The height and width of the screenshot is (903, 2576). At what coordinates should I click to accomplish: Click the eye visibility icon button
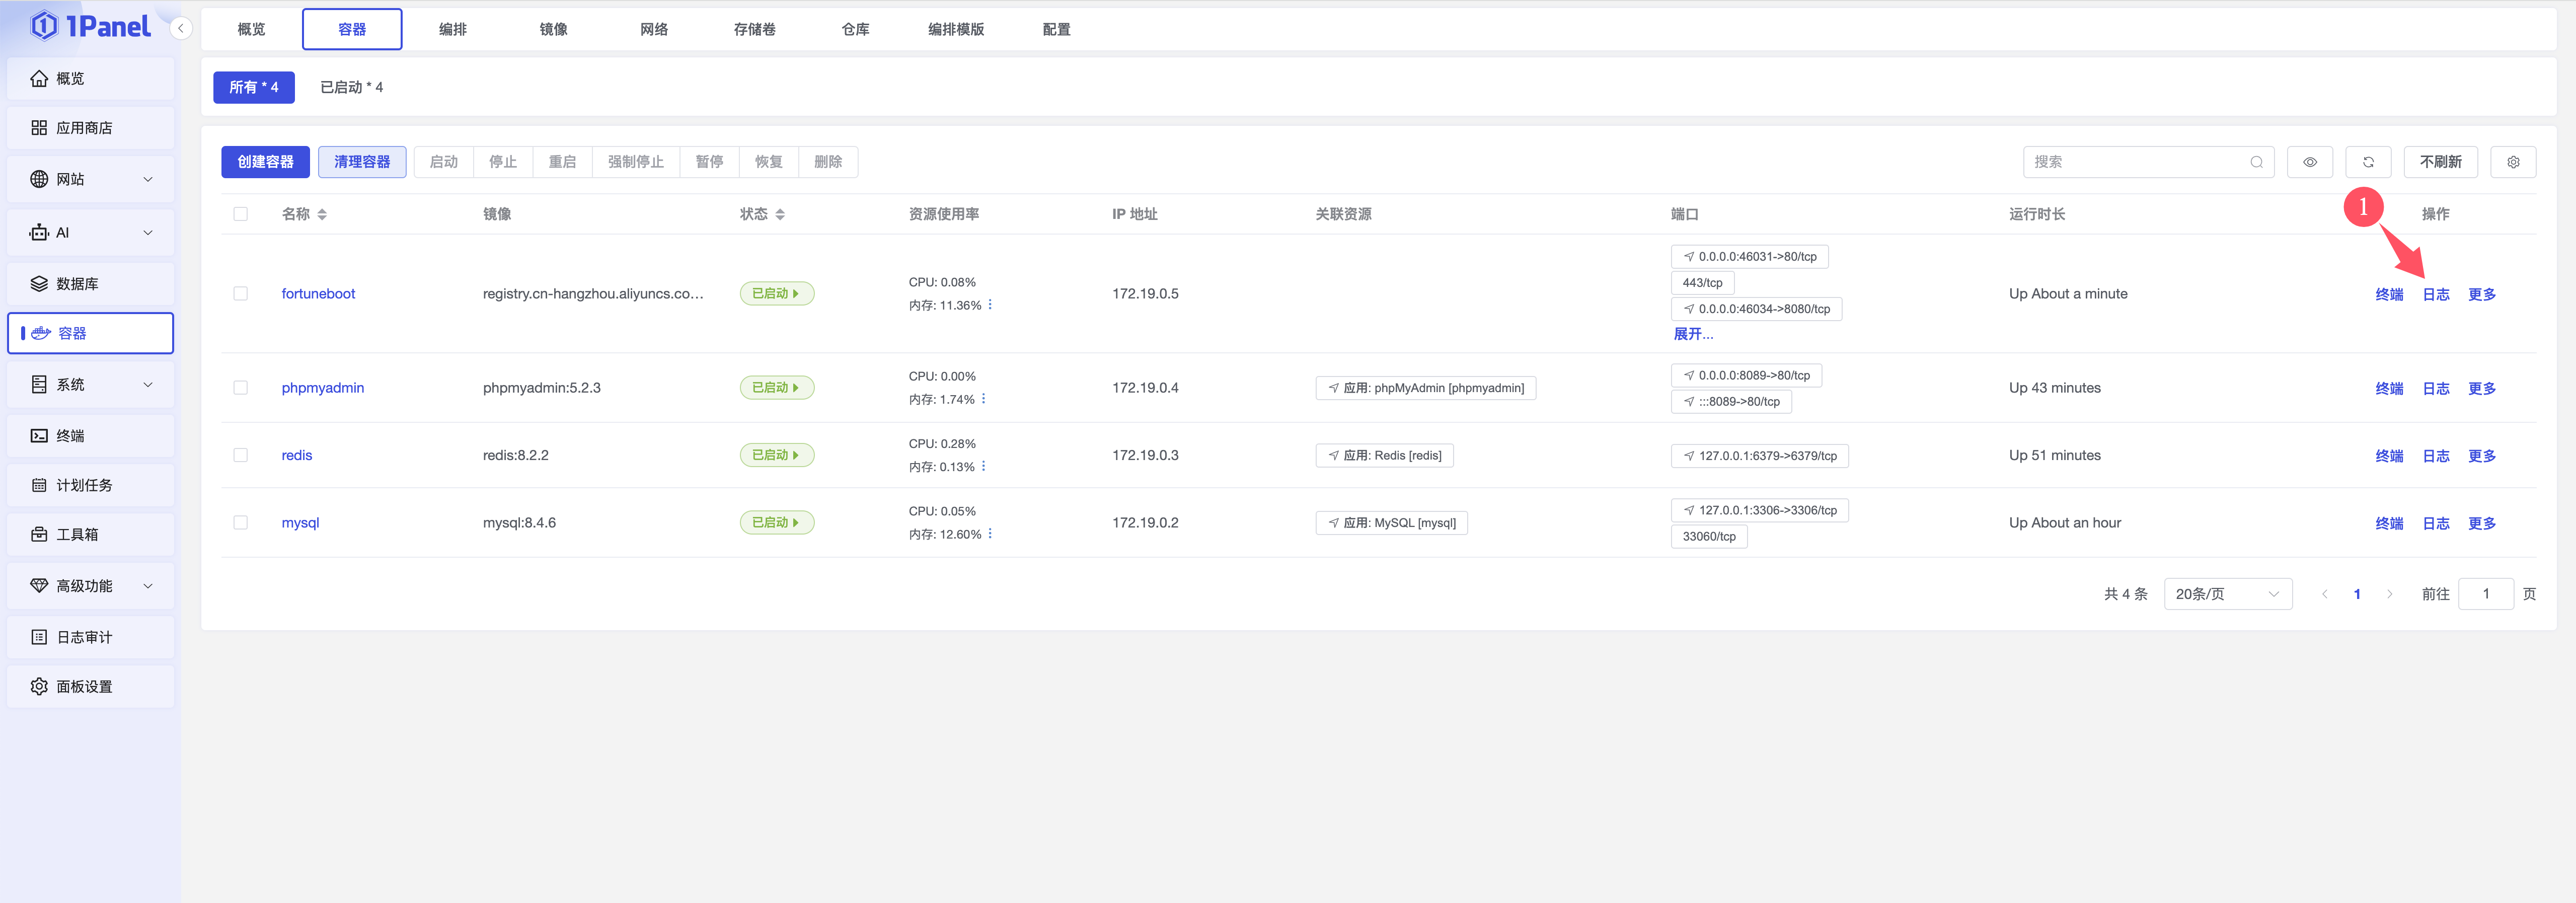pos(2309,162)
